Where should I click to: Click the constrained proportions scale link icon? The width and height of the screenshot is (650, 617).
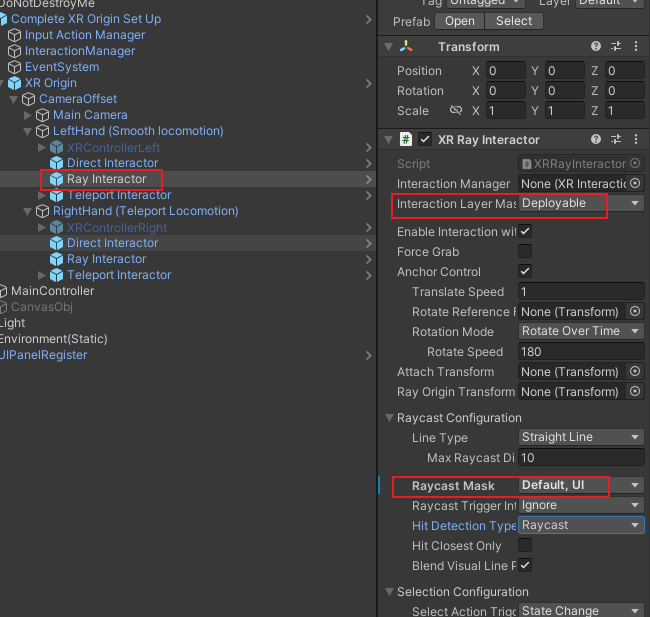(x=456, y=111)
